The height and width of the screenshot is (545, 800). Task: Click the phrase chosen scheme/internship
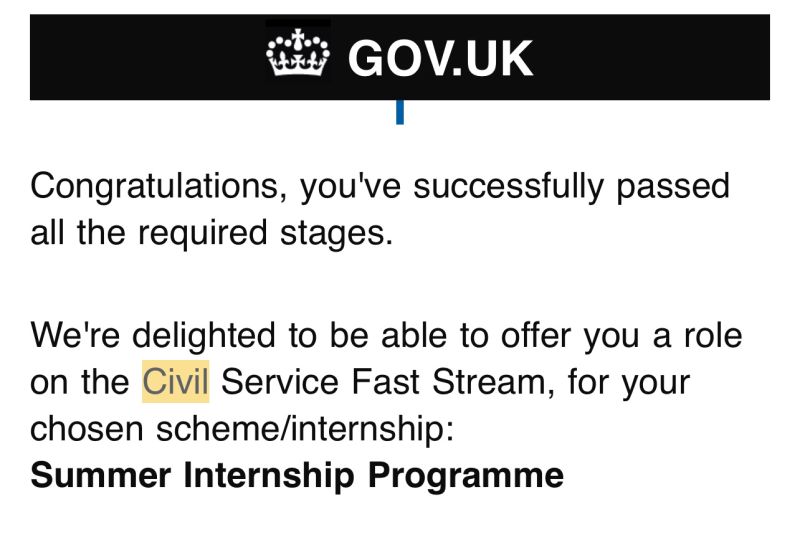(242, 430)
